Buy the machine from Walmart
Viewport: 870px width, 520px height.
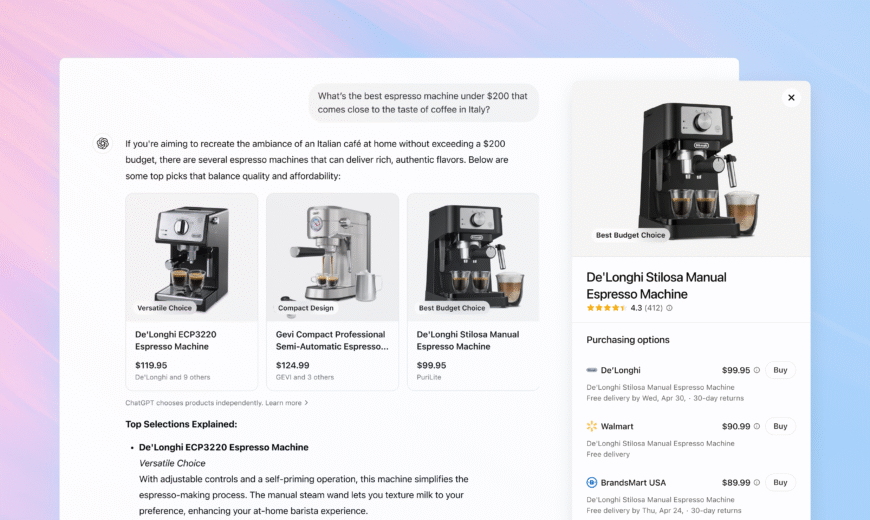click(x=780, y=426)
